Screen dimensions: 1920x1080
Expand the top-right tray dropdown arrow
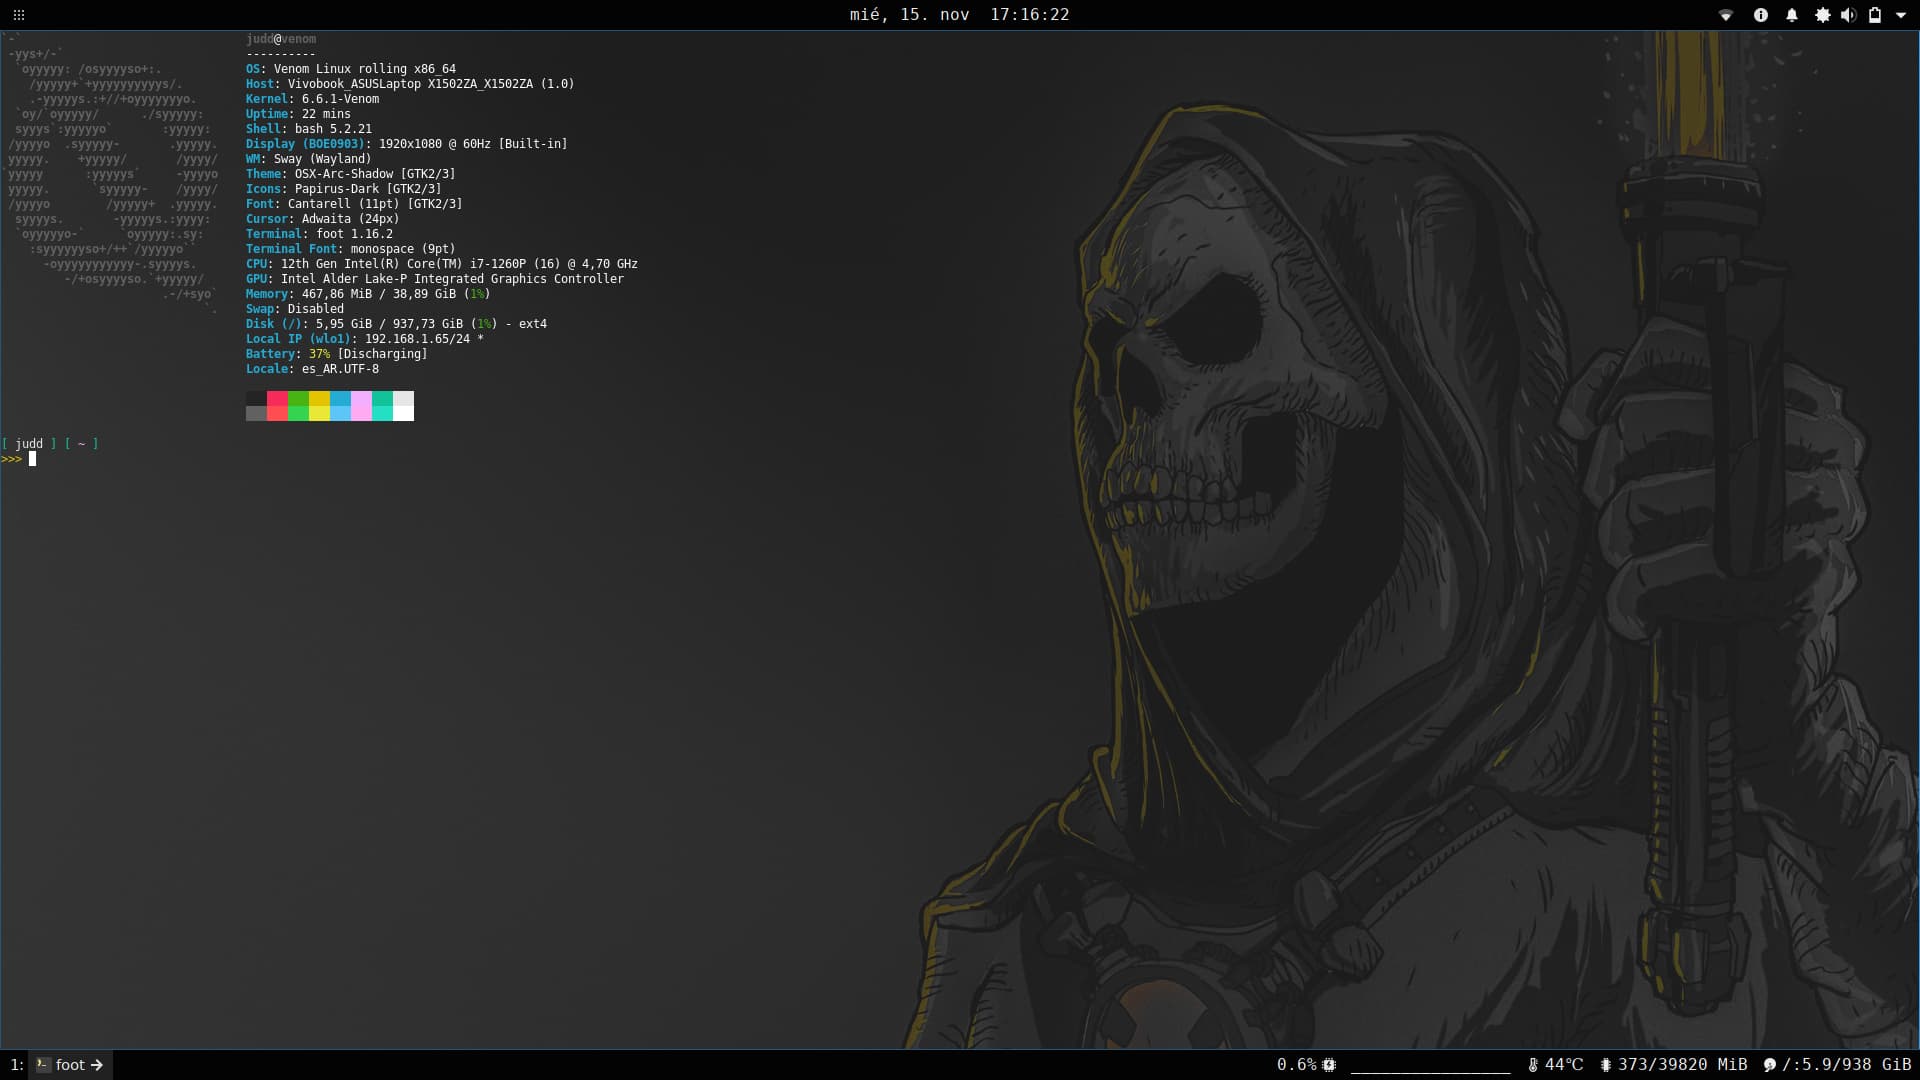(1901, 15)
